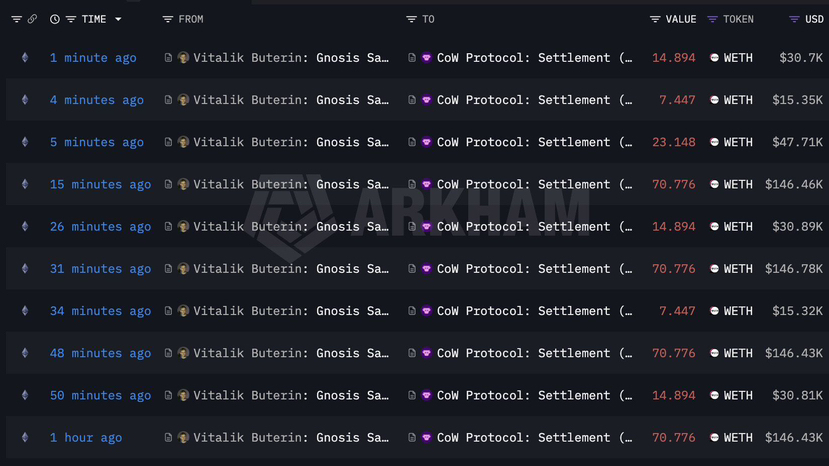Click WETH token label in 34 minutes ago row

coord(738,311)
